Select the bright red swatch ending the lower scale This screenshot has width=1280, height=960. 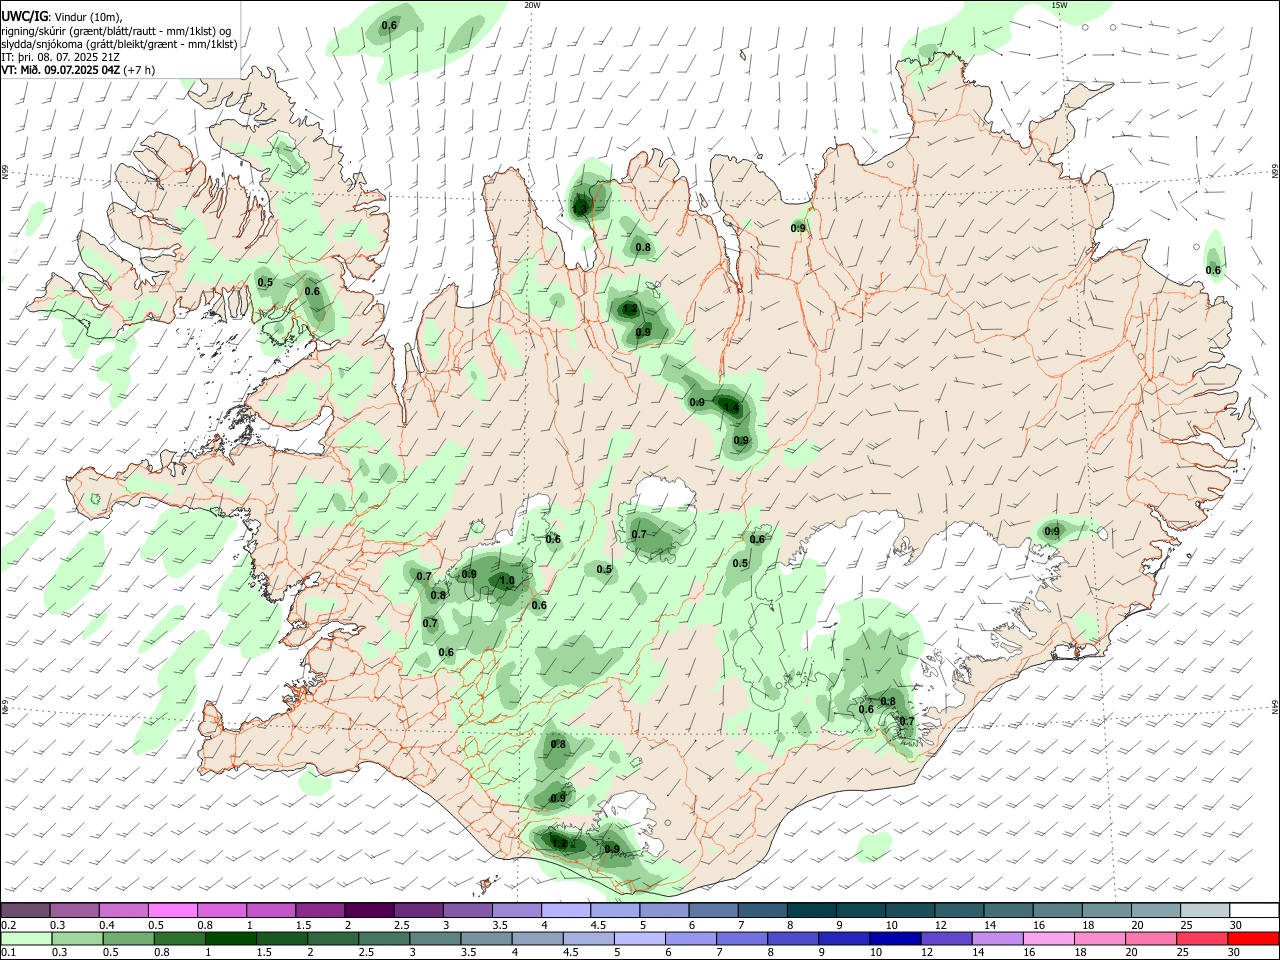(1253, 939)
